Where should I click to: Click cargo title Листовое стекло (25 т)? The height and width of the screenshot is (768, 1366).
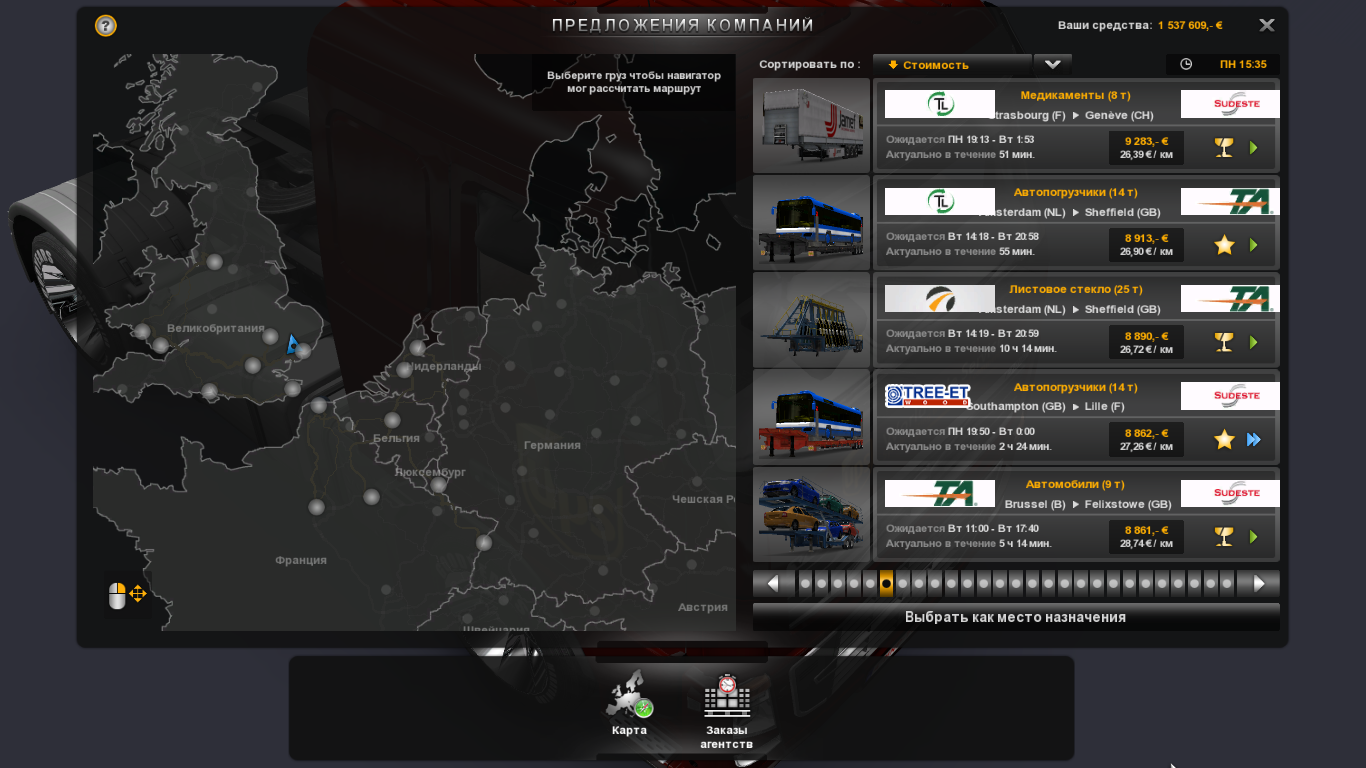click(x=1075, y=289)
